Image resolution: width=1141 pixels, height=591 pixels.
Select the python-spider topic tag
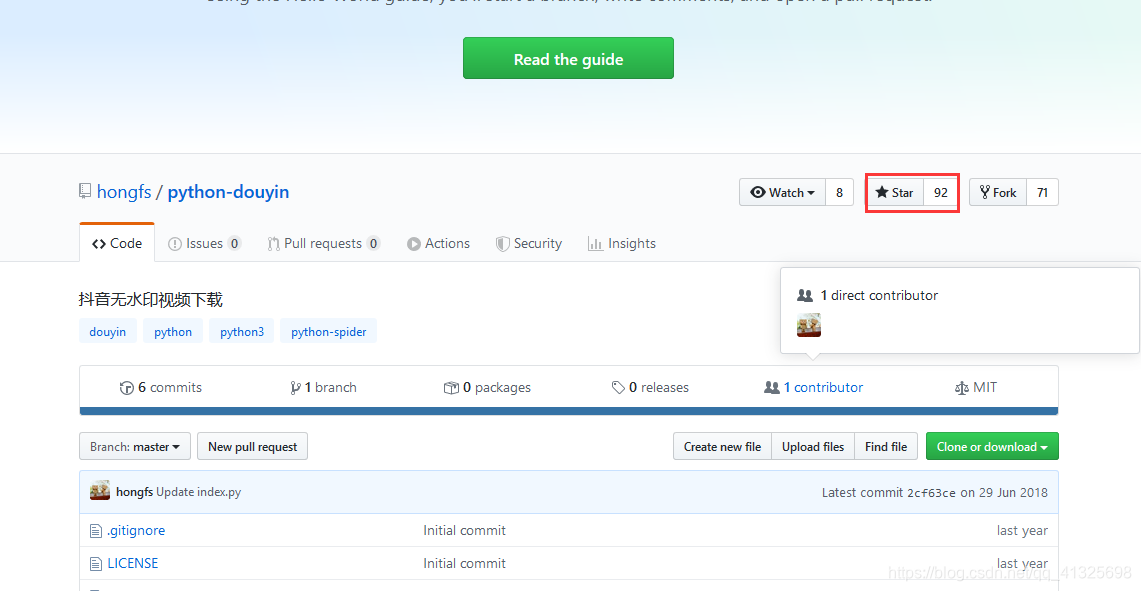click(x=328, y=331)
